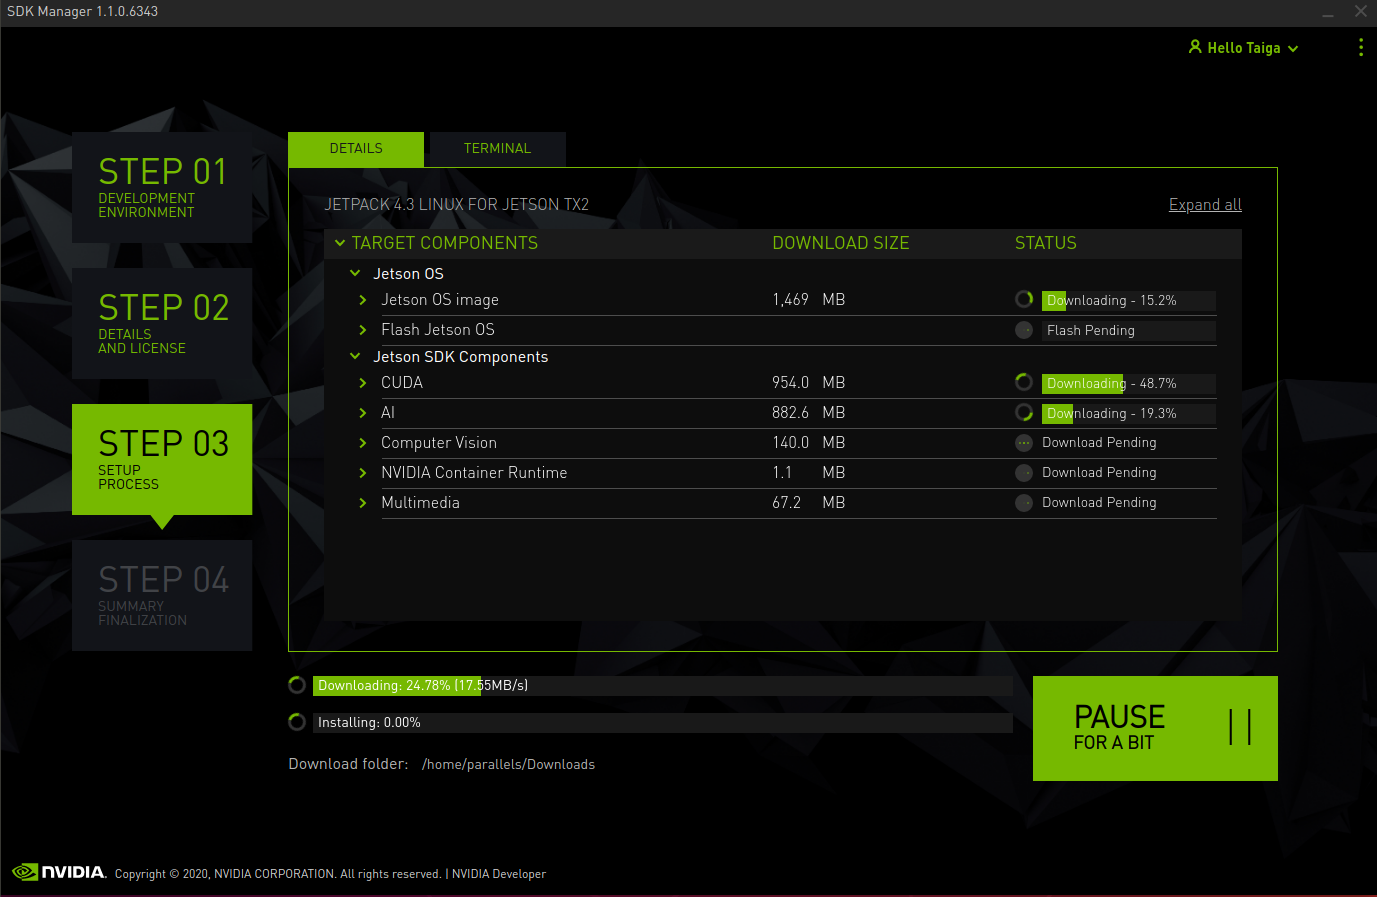Click the Pause For A Bit button
The image size is (1377, 897).
[x=1155, y=728]
